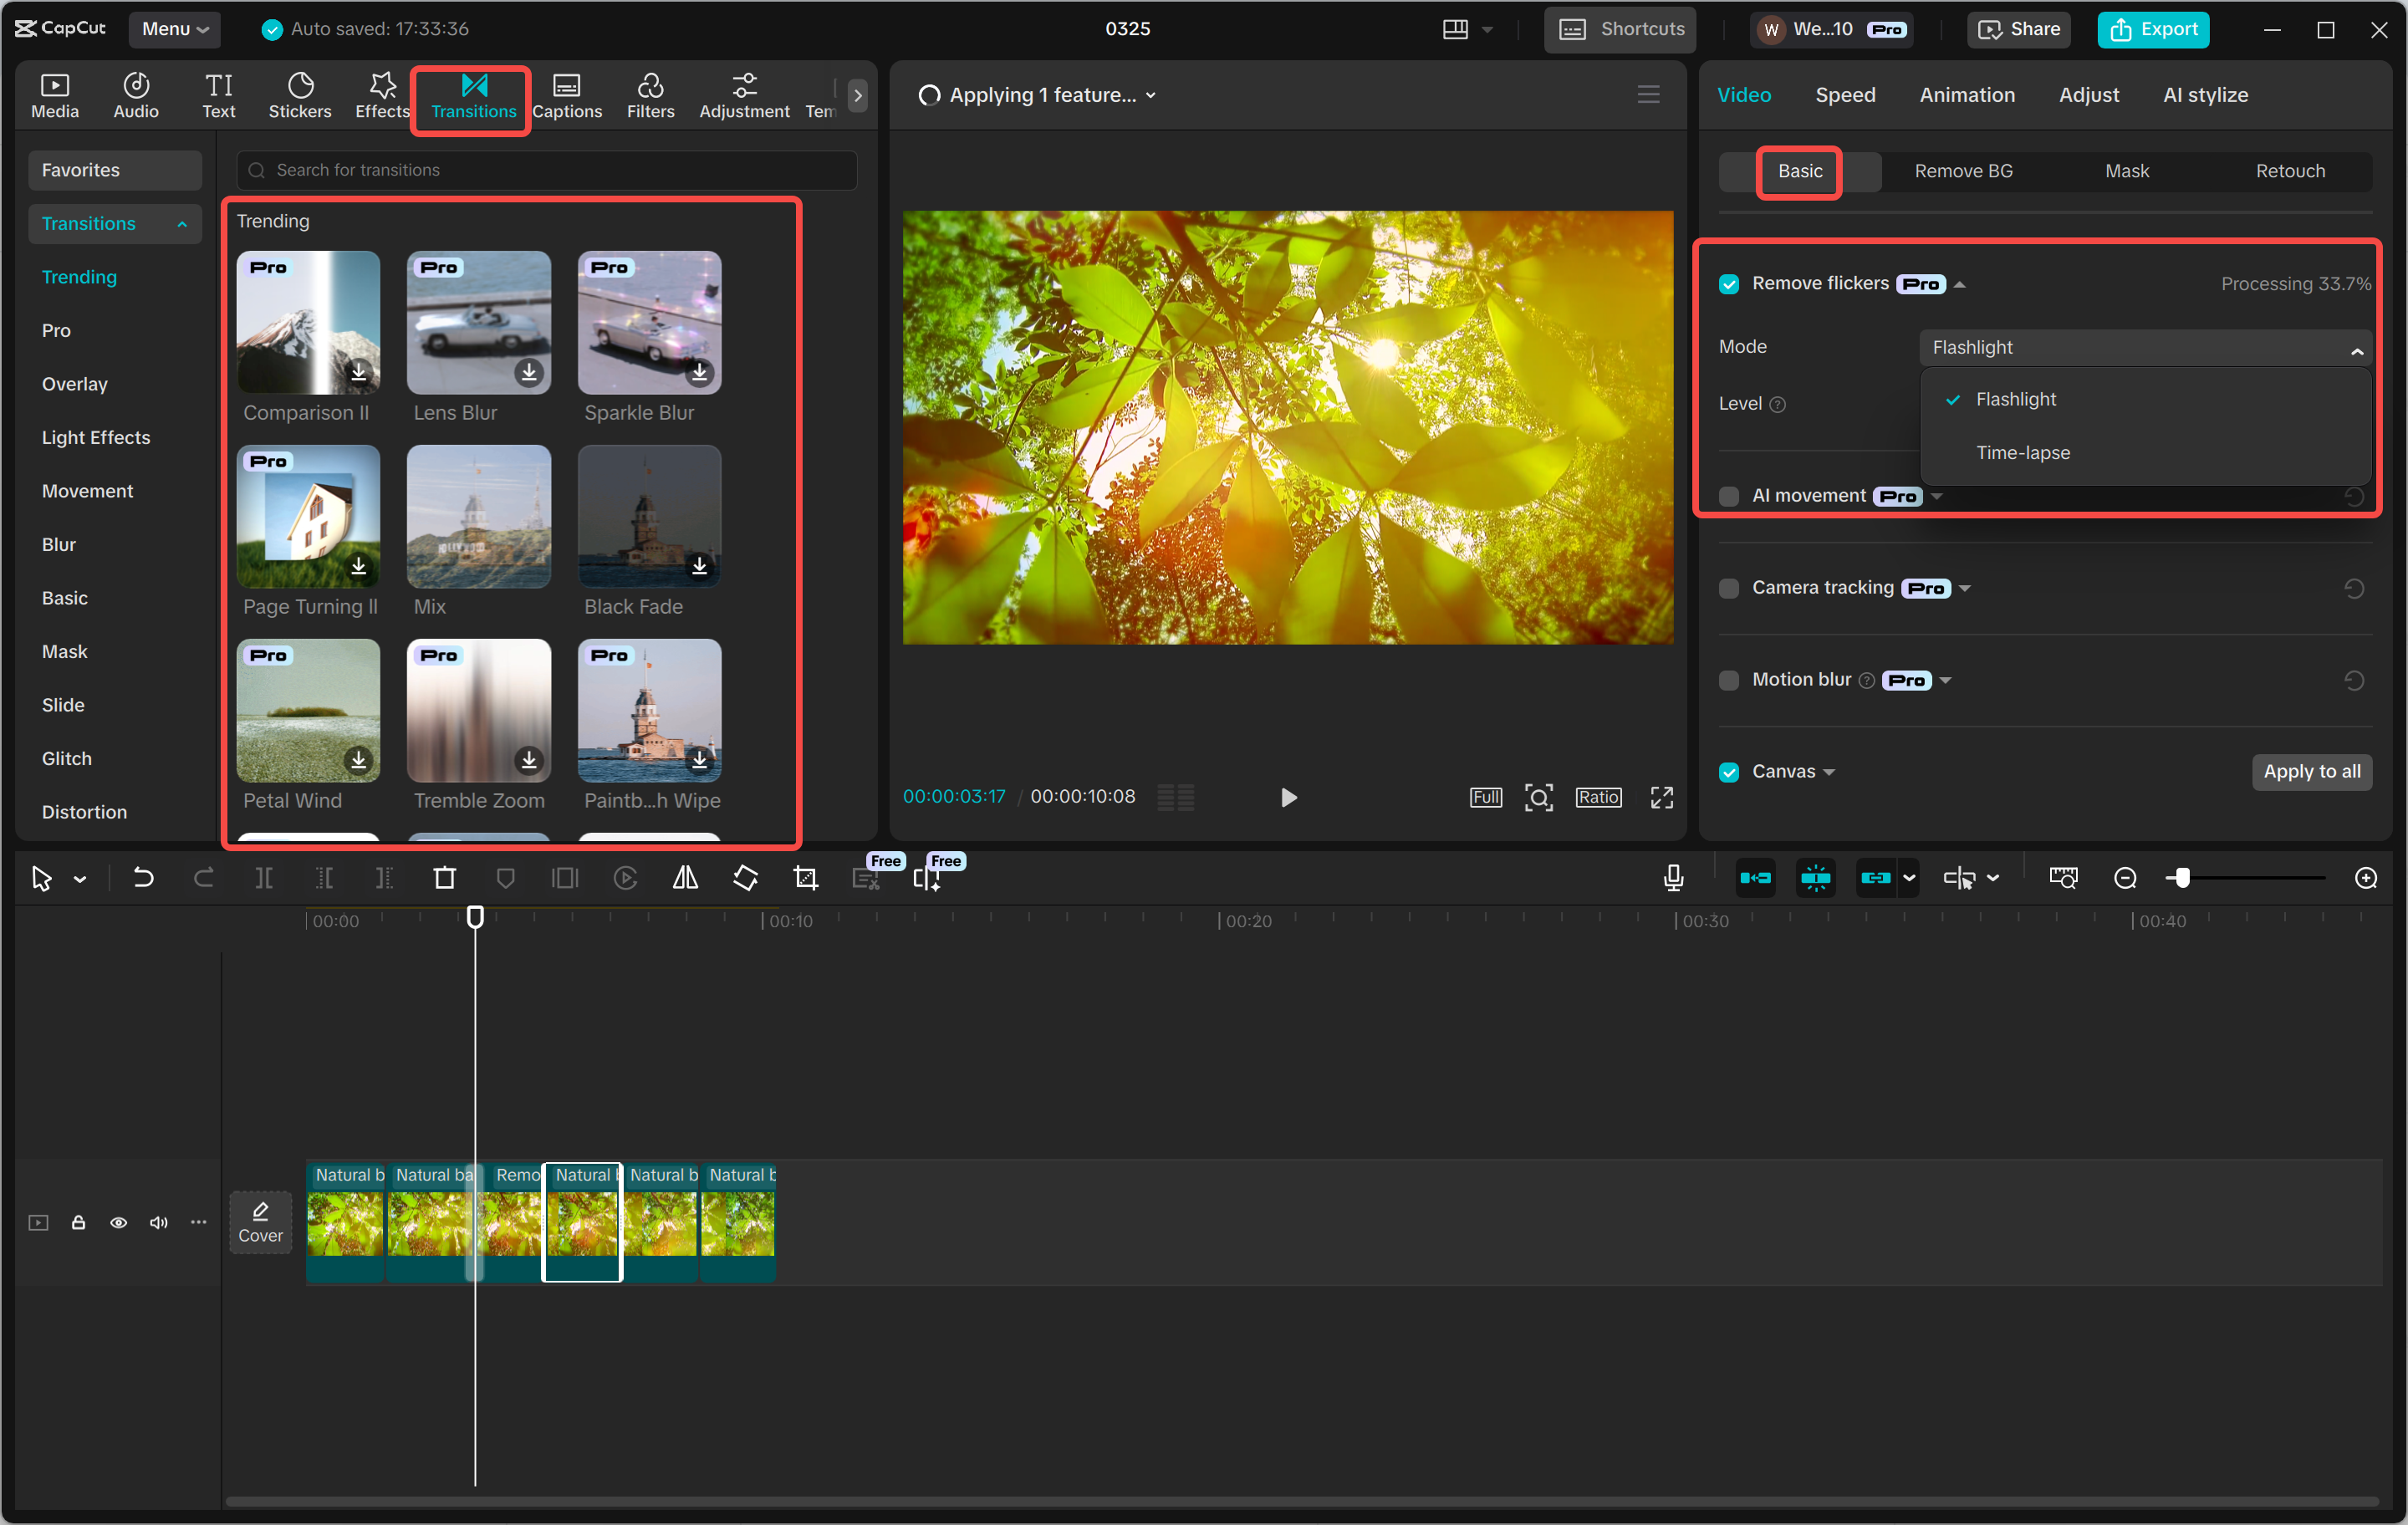Open the Effects panel
Screen dimensions: 2408x1525
click(382, 96)
